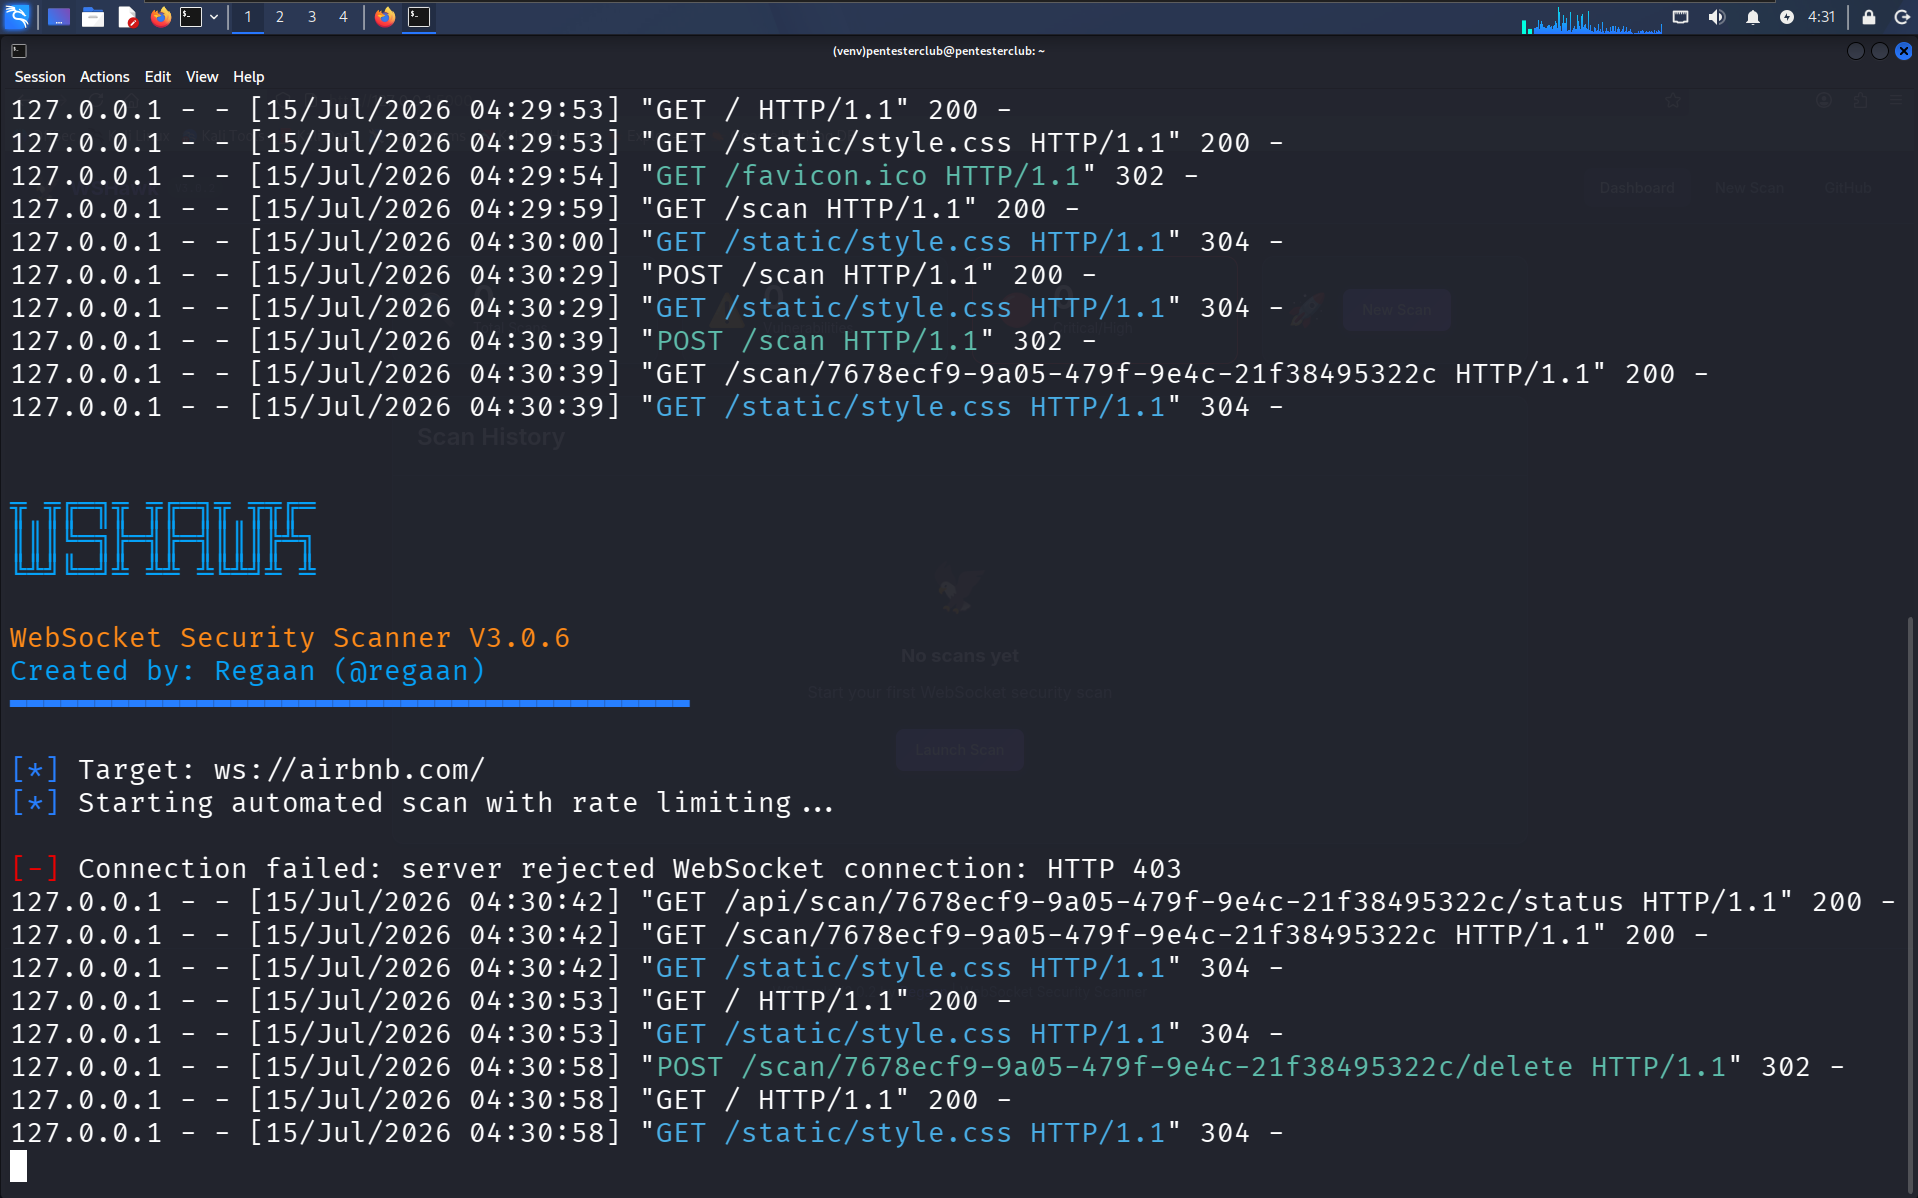Image resolution: width=1918 pixels, height=1198 pixels.
Task: Switch to workspace 2
Action: coord(280,16)
